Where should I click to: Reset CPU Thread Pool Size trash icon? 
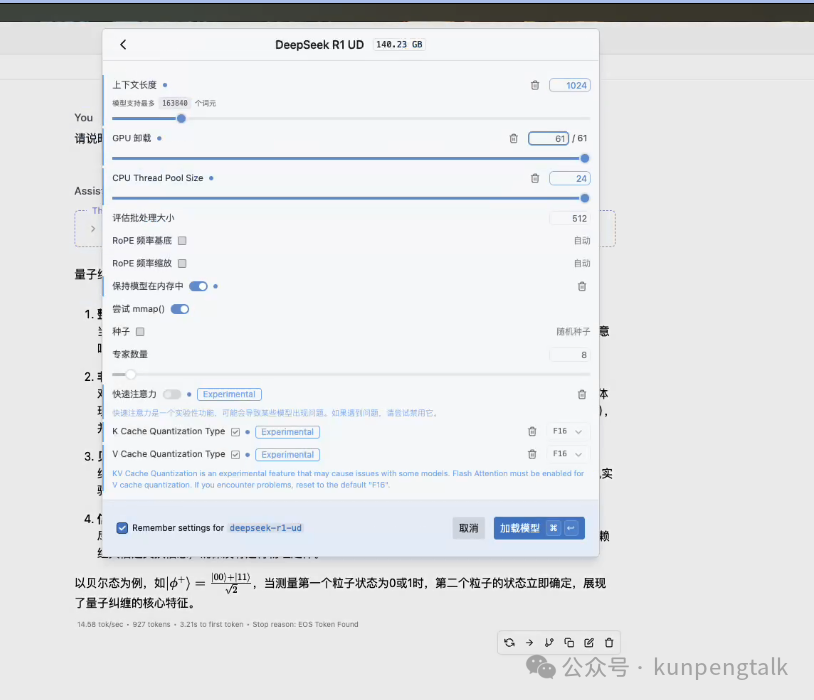[x=535, y=178]
